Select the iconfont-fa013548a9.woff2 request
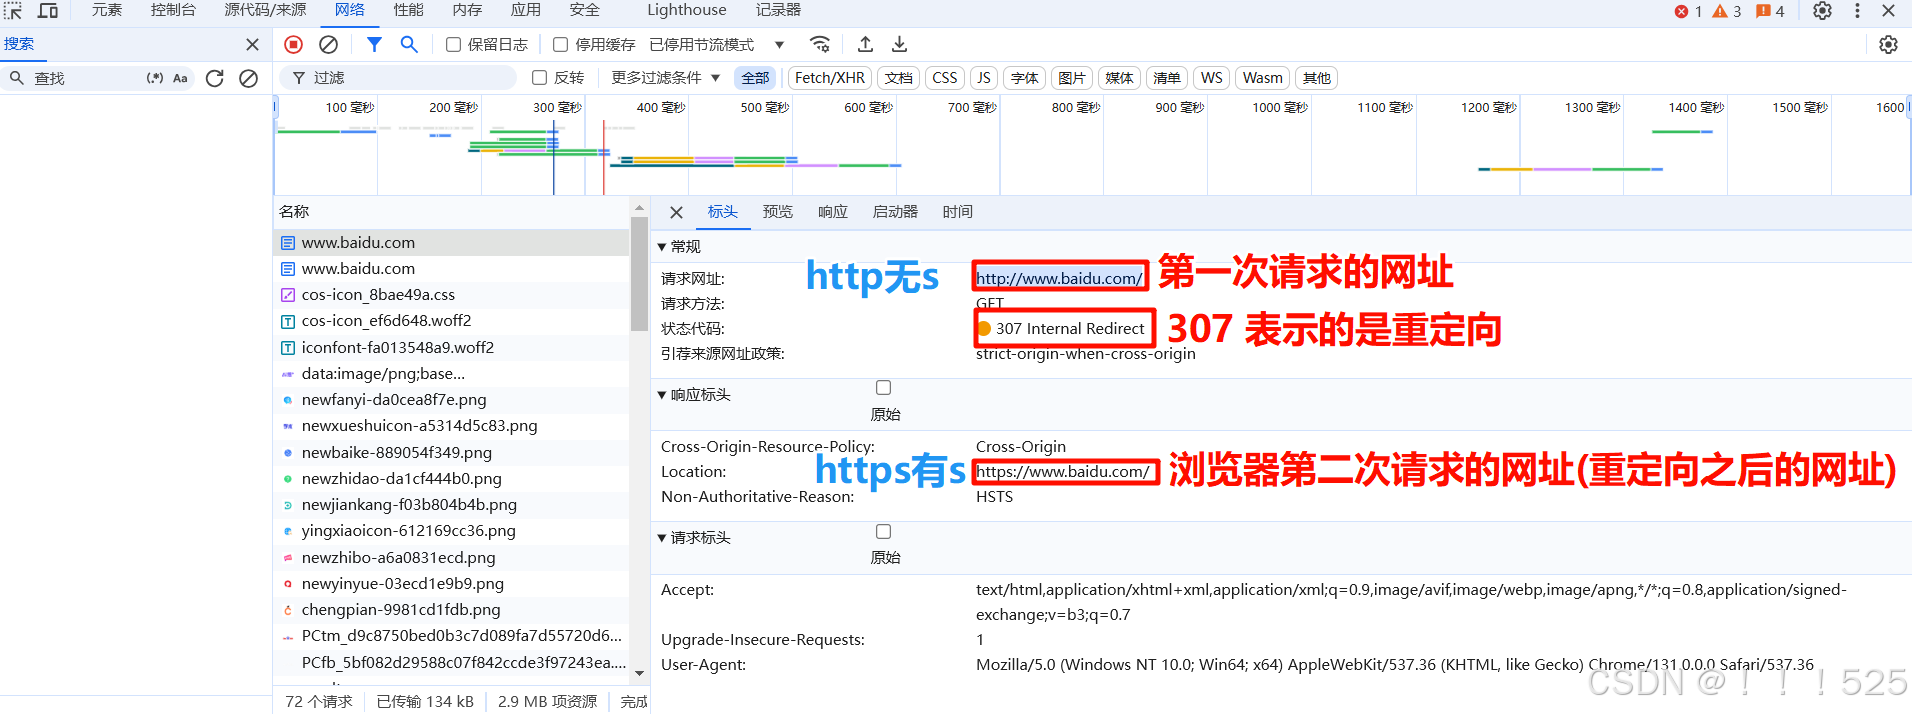 pos(451,347)
